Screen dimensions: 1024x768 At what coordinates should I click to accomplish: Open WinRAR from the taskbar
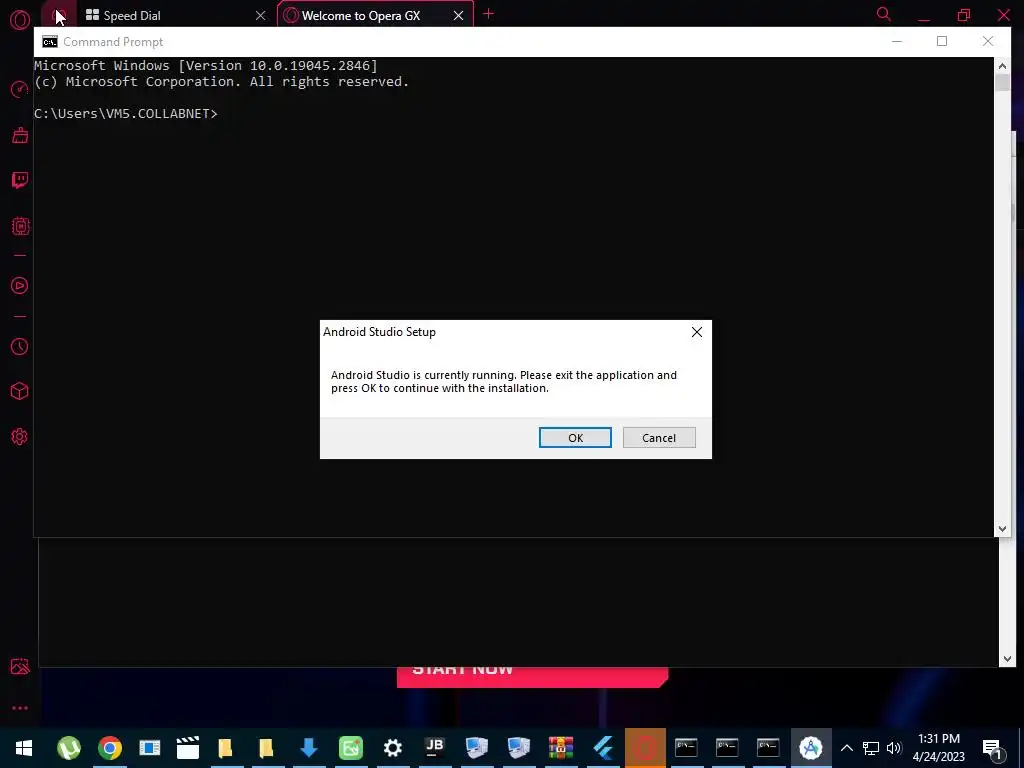[x=560, y=748]
